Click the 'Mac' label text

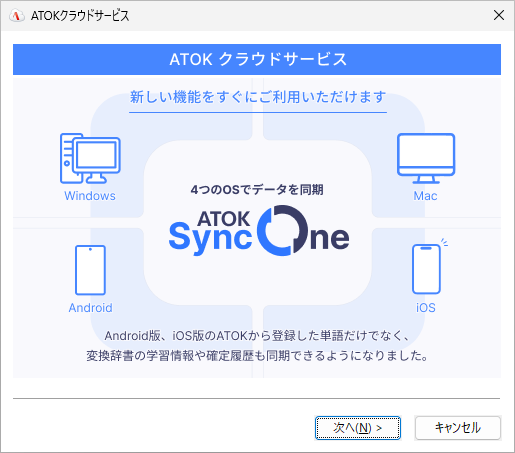pyautogui.click(x=425, y=196)
